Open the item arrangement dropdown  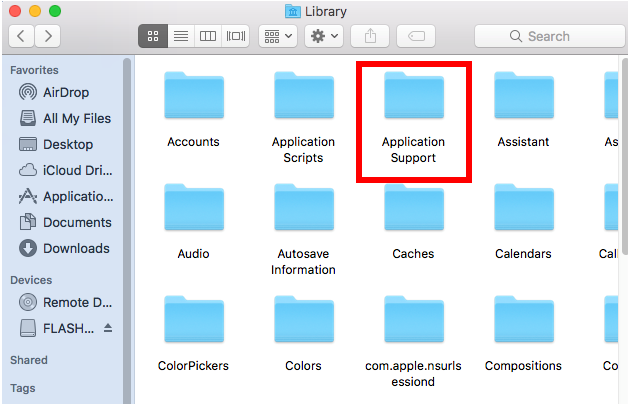pos(278,36)
